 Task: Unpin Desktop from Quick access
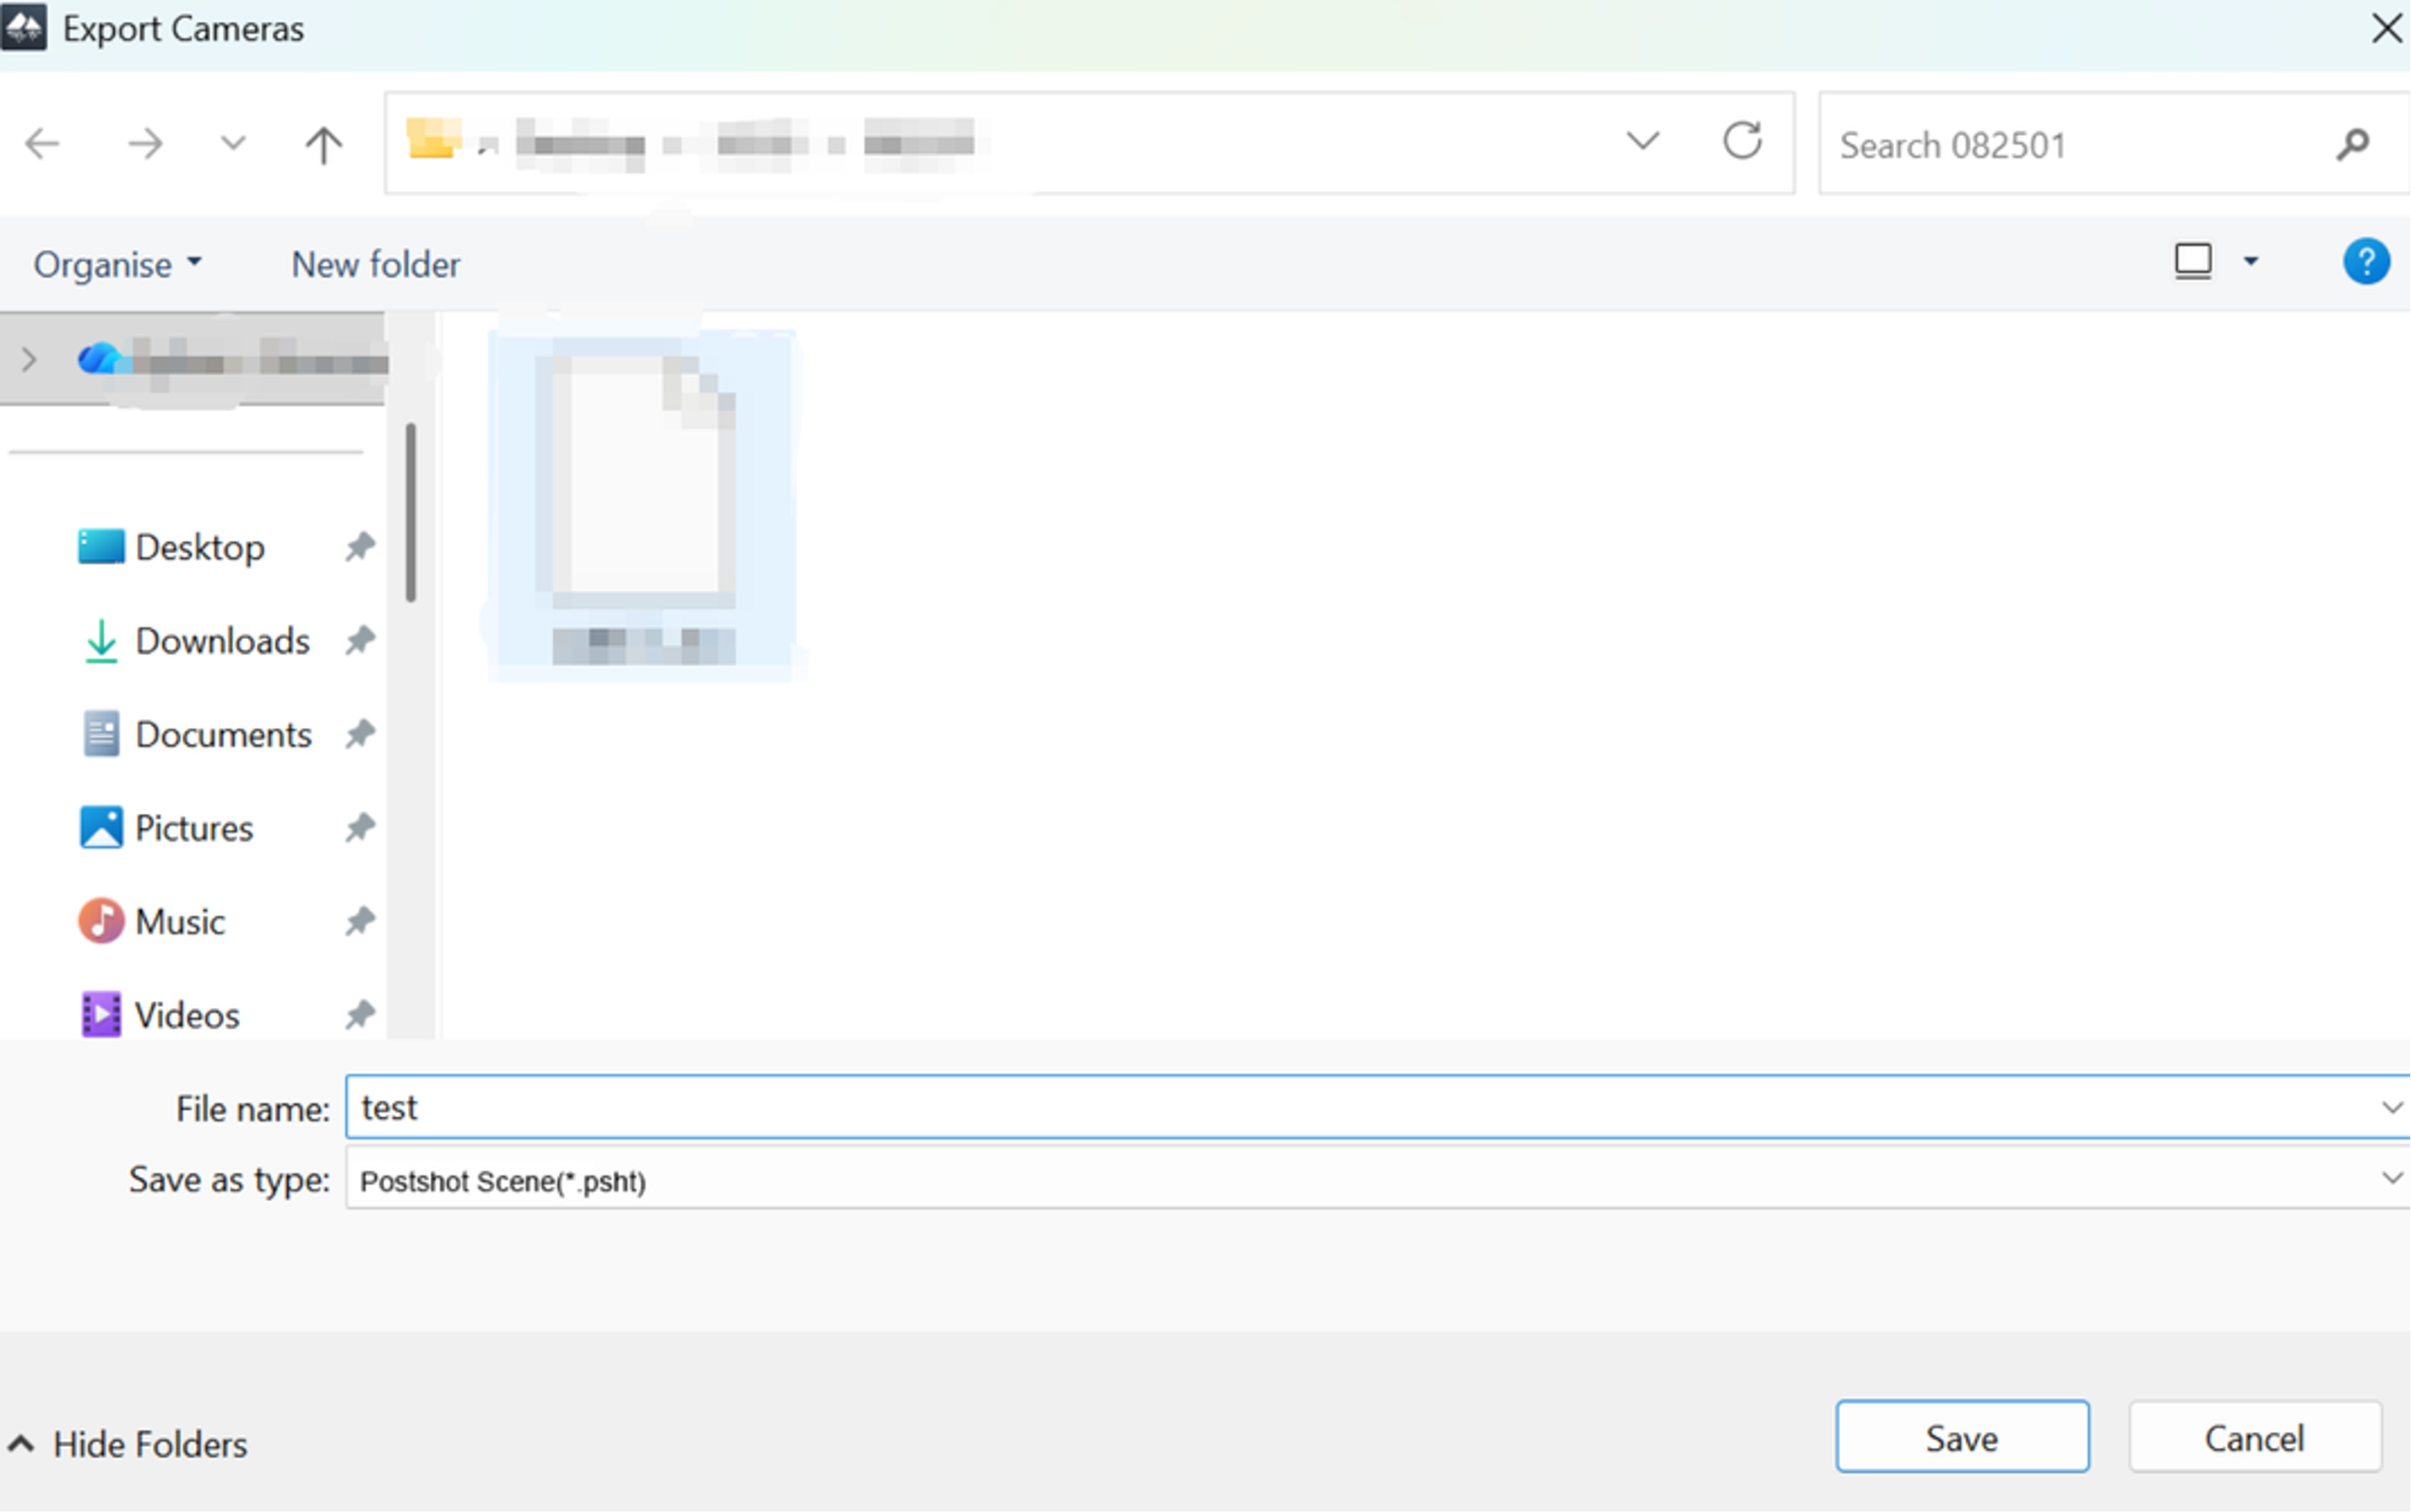click(x=359, y=546)
